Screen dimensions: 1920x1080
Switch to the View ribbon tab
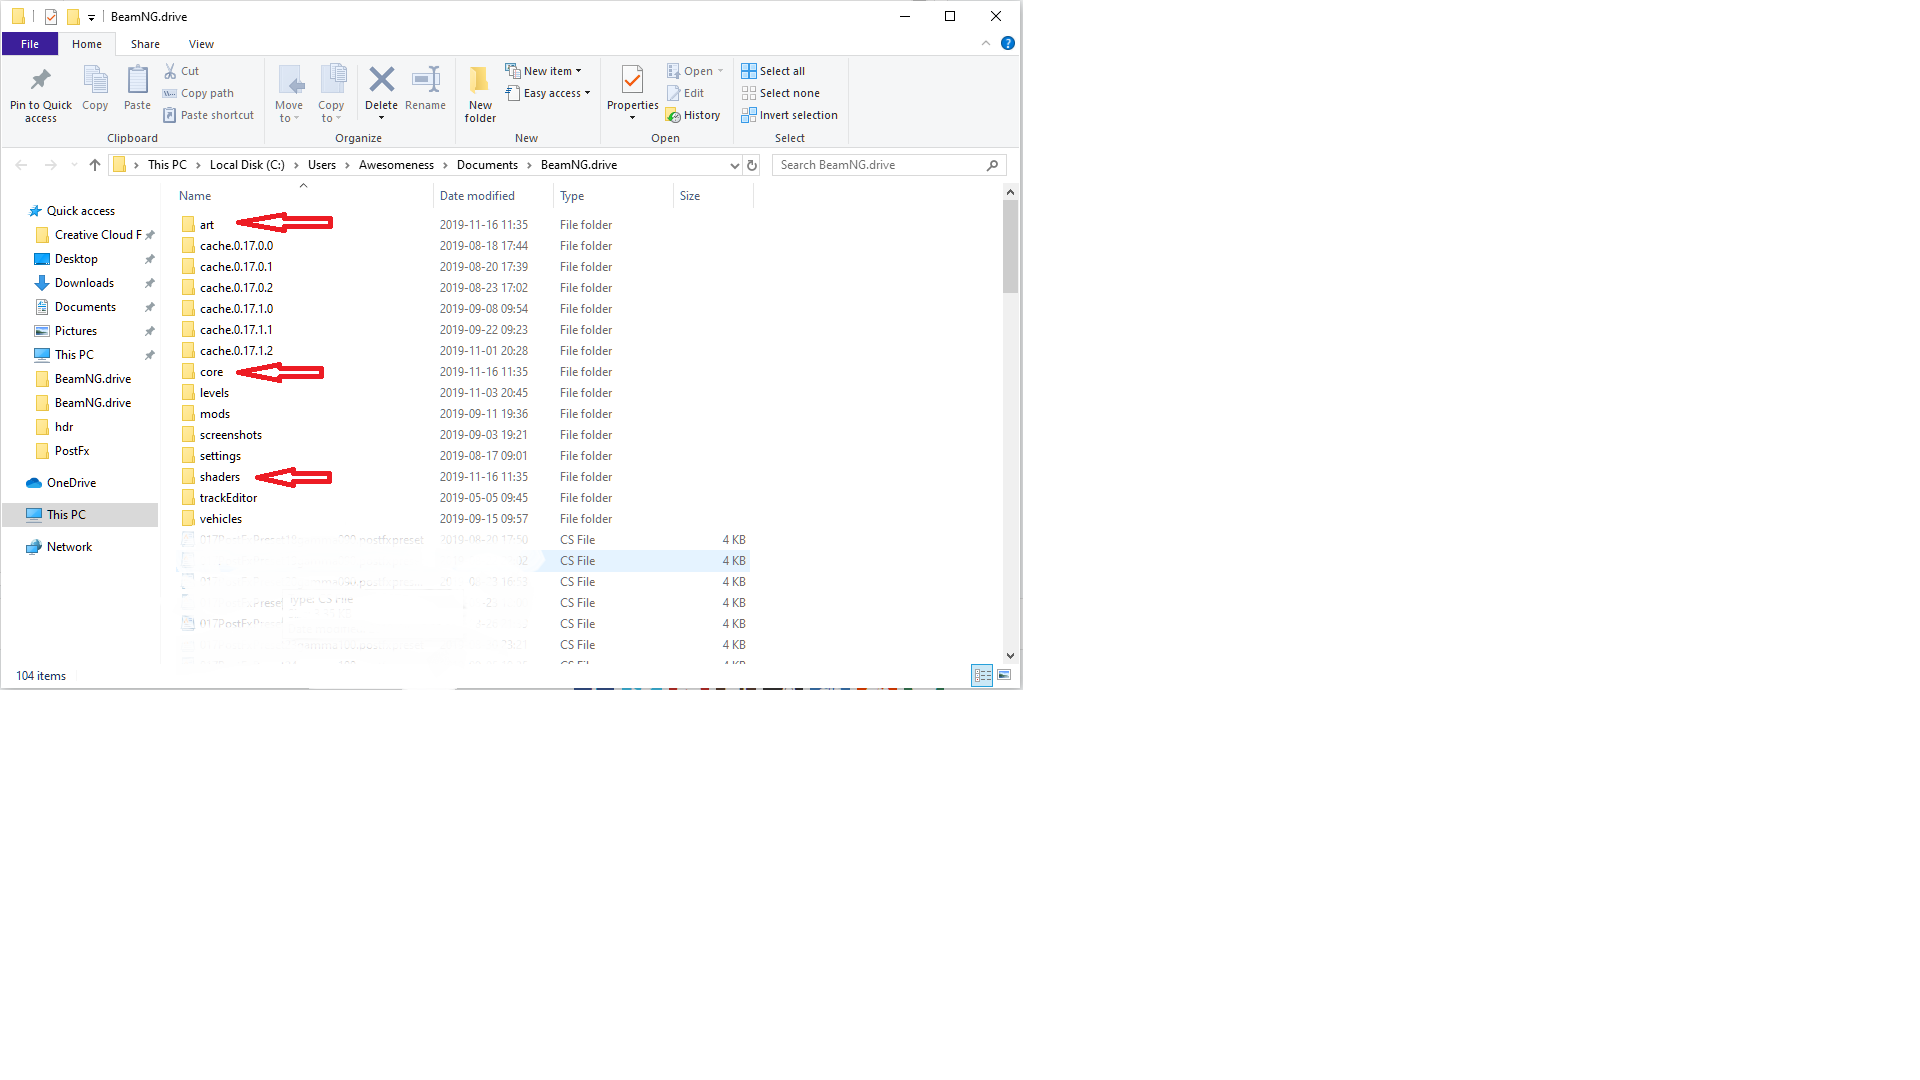(x=201, y=44)
